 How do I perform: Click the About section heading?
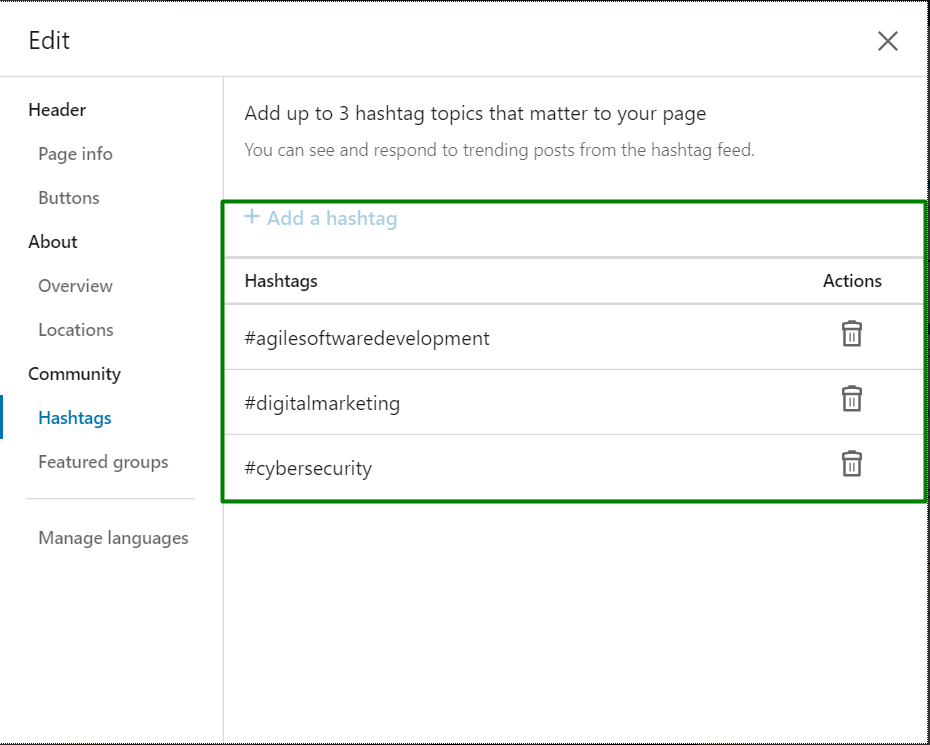pyautogui.click(x=53, y=242)
